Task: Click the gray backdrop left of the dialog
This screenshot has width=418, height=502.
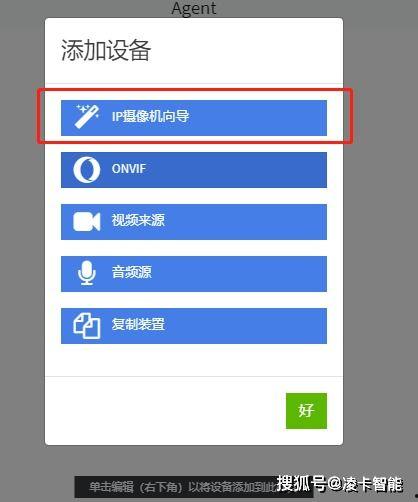Action: [22, 233]
